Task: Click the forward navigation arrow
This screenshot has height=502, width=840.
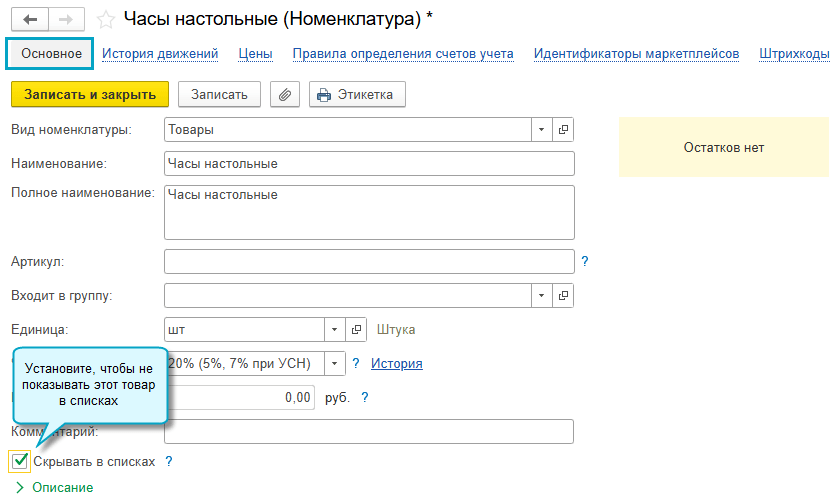Action: [x=66, y=19]
